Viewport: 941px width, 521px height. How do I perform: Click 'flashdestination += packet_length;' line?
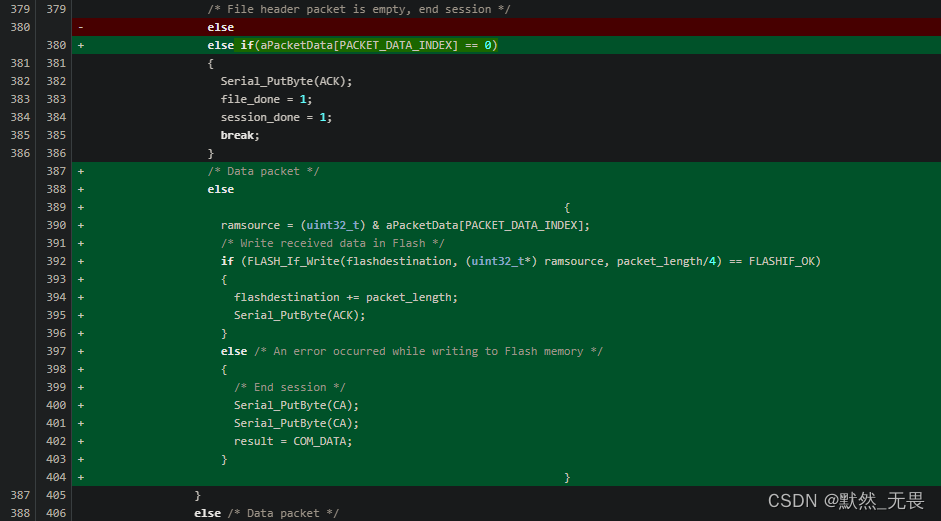coord(346,297)
